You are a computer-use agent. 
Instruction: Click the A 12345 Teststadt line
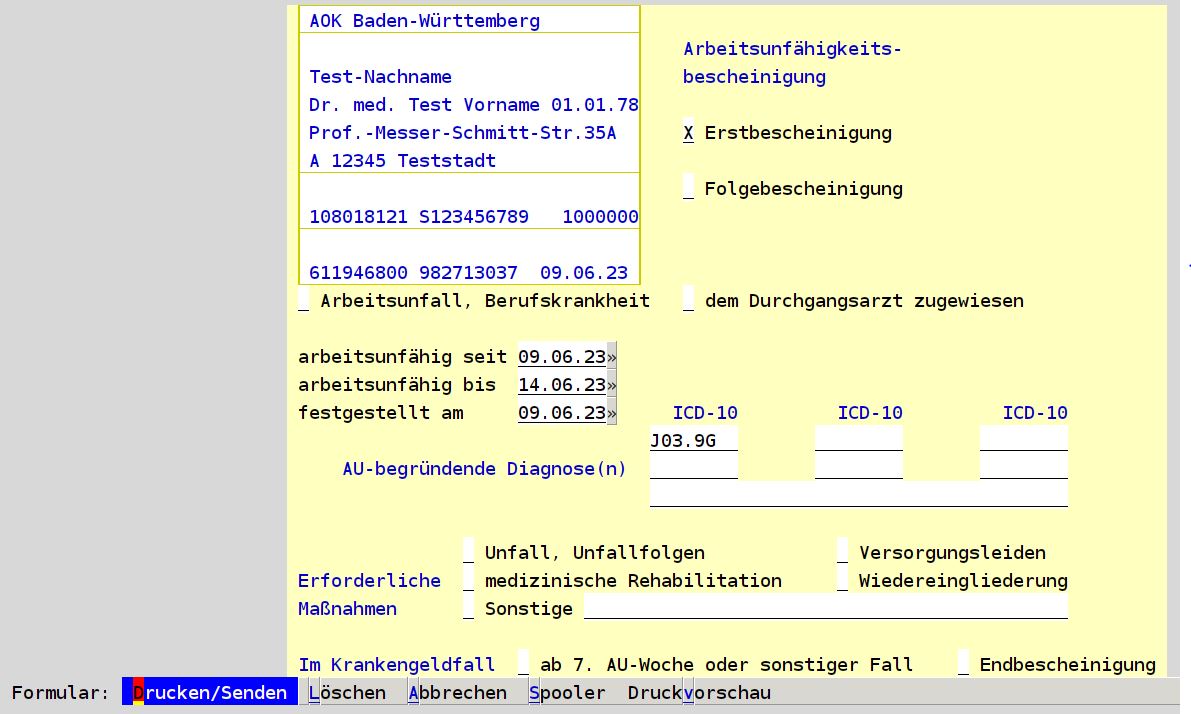point(403,161)
